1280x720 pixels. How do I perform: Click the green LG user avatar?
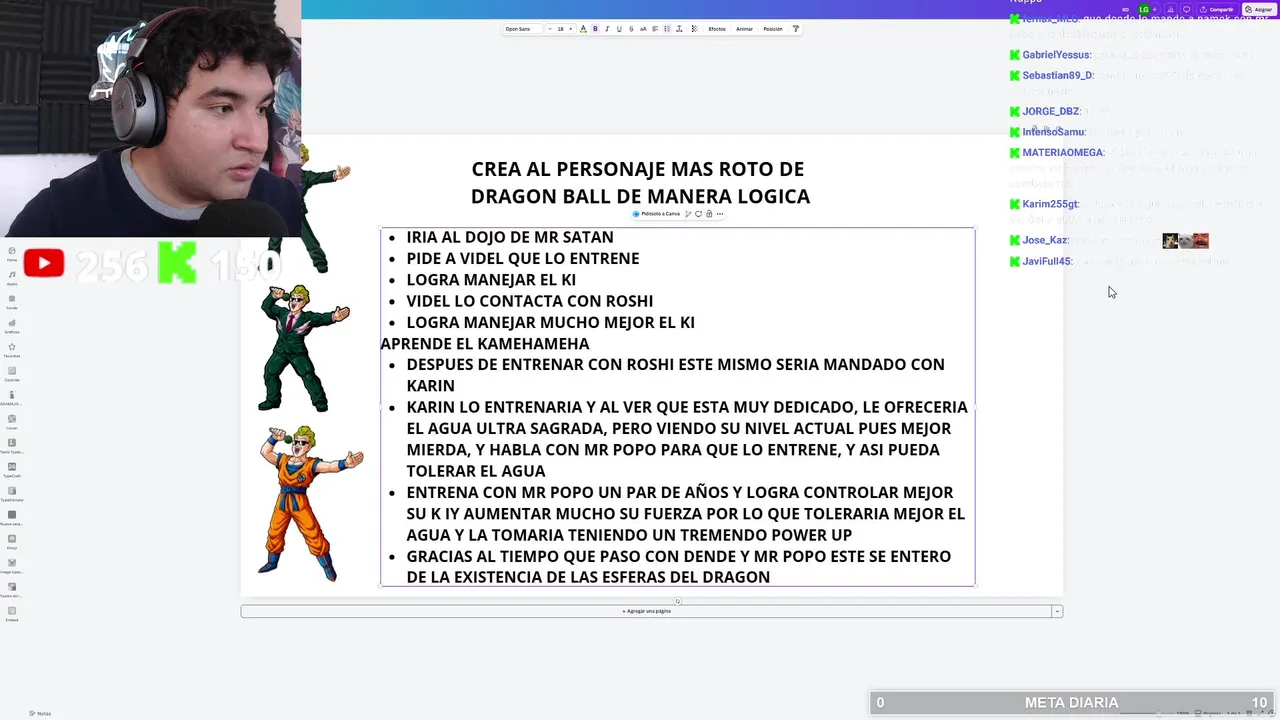(1144, 10)
